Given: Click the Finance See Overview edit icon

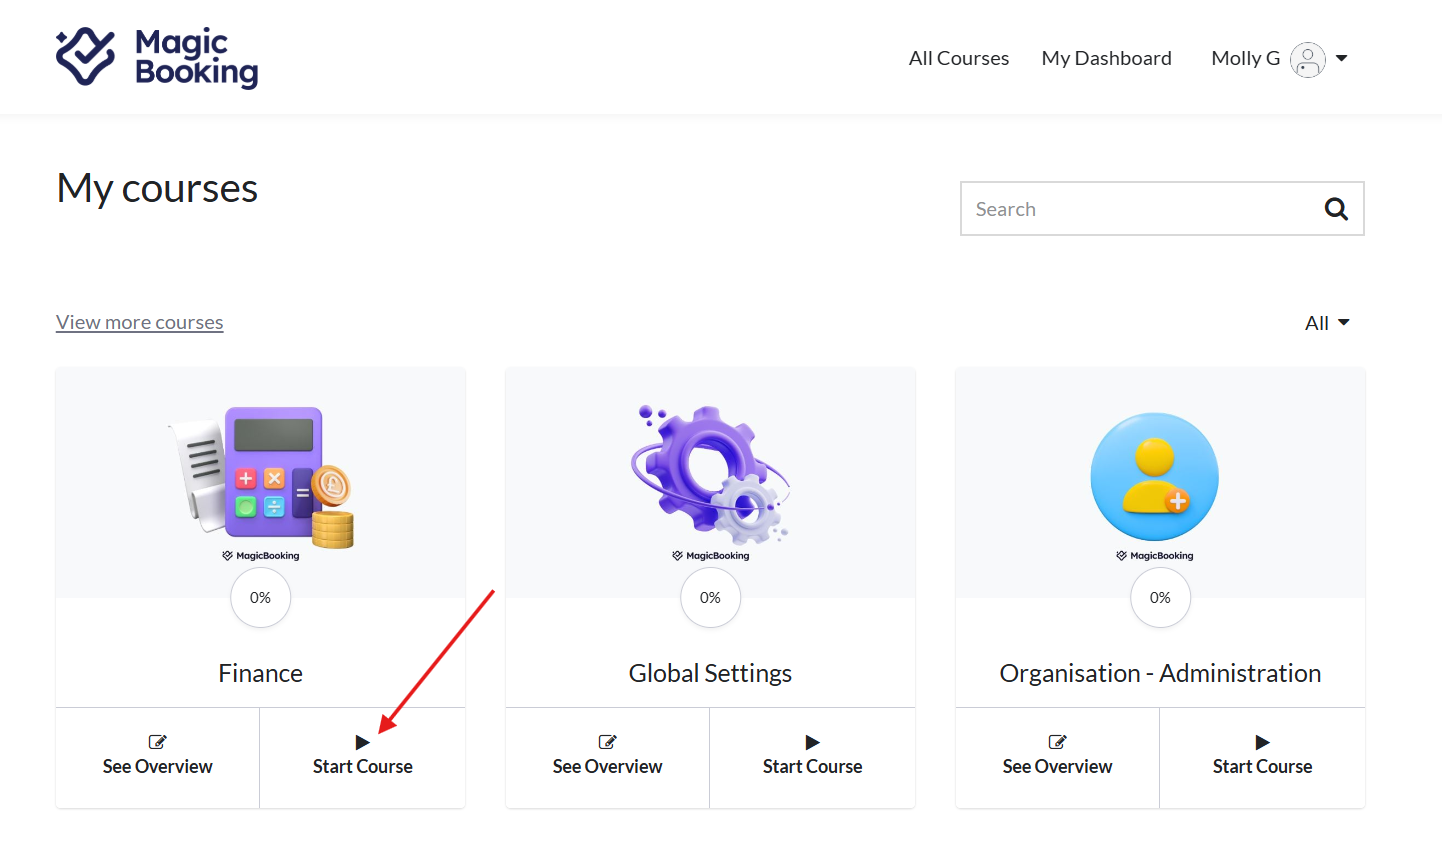Looking at the screenshot, I should click(157, 742).
